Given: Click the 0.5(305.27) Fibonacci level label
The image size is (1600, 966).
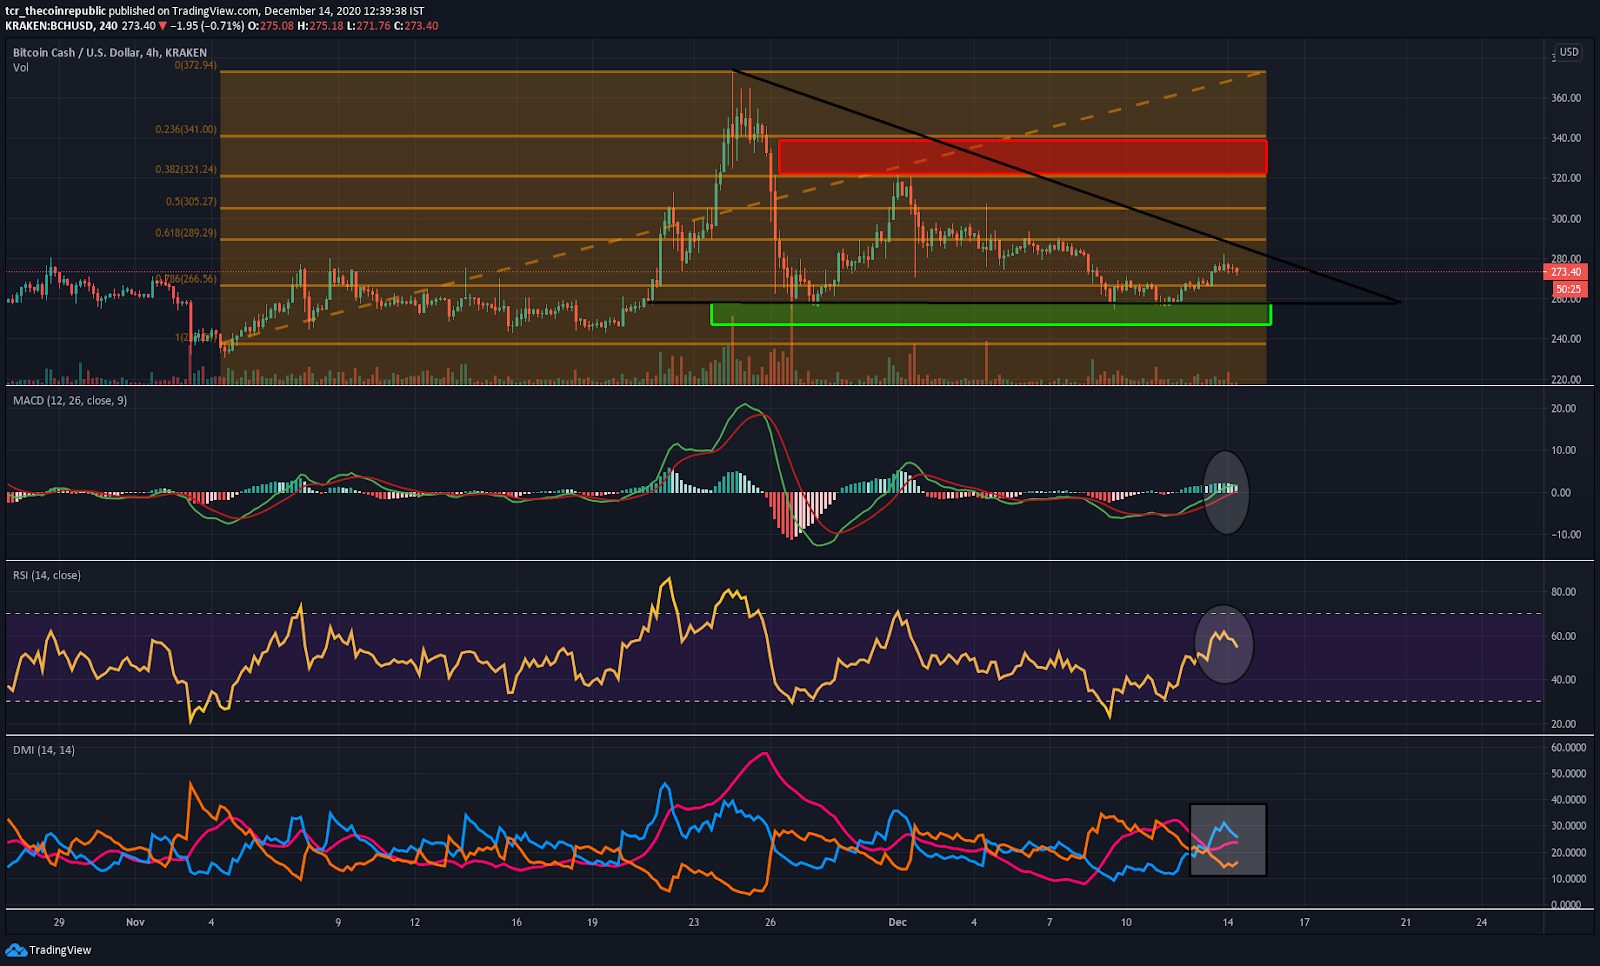Looking at the screenshot, I should pos(191,202).
